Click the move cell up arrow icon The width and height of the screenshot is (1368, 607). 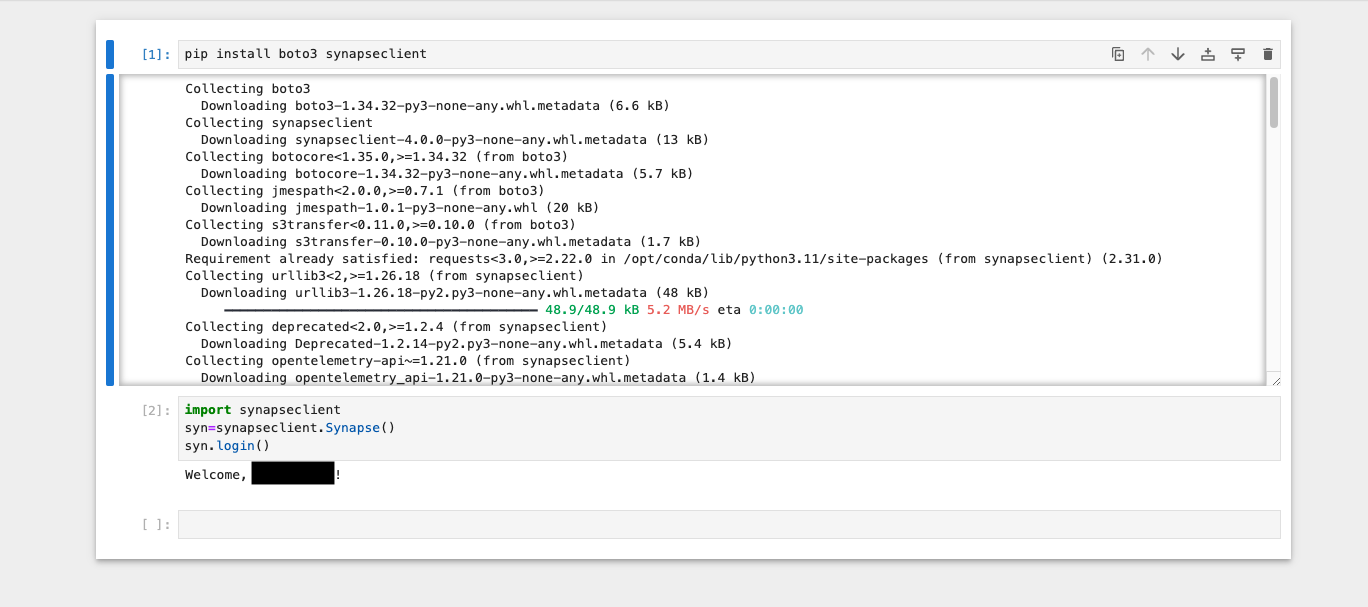pyautogui.click(x=1148, y=54)
